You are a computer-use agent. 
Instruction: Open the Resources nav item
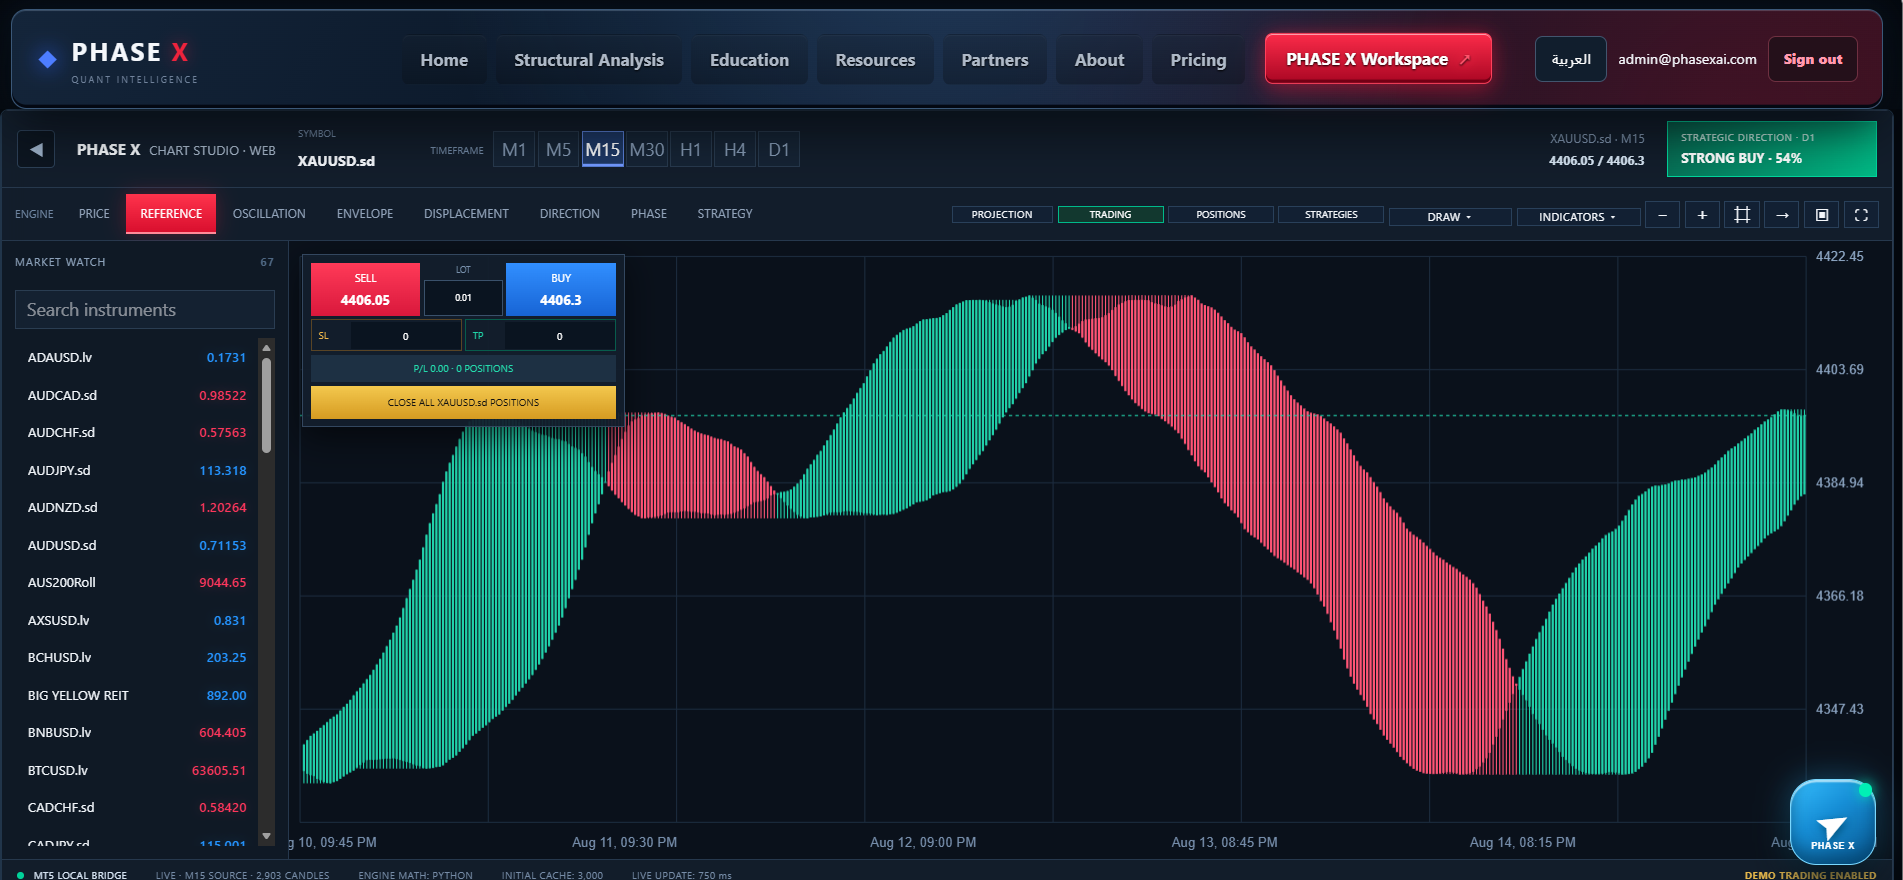875,60
